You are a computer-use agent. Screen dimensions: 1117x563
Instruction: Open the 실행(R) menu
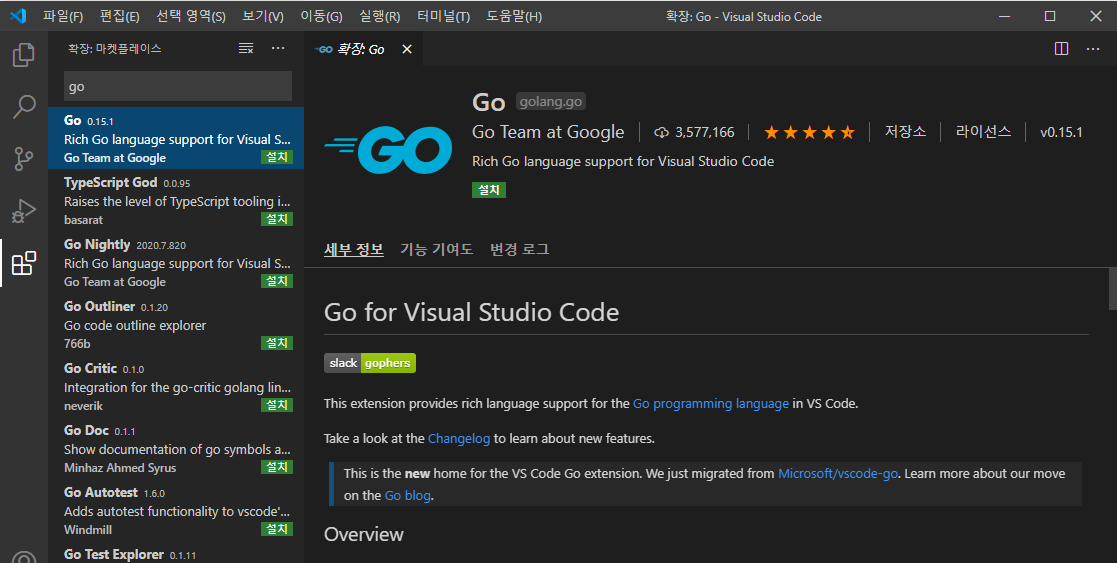coord(380,16)
